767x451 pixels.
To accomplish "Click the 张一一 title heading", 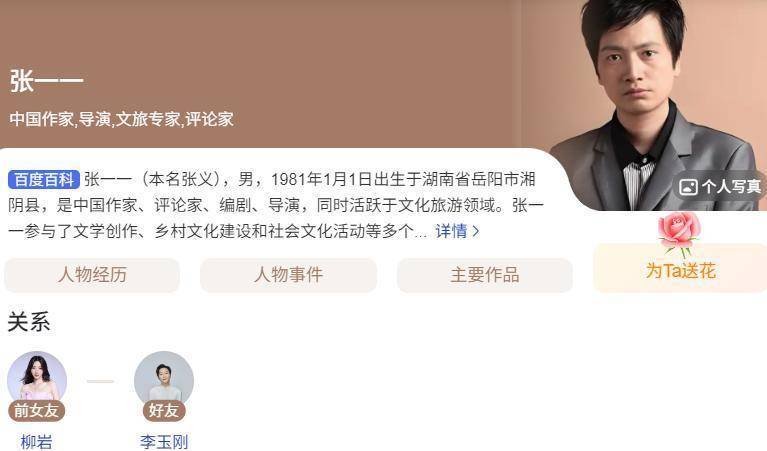I will click(46, 81).
